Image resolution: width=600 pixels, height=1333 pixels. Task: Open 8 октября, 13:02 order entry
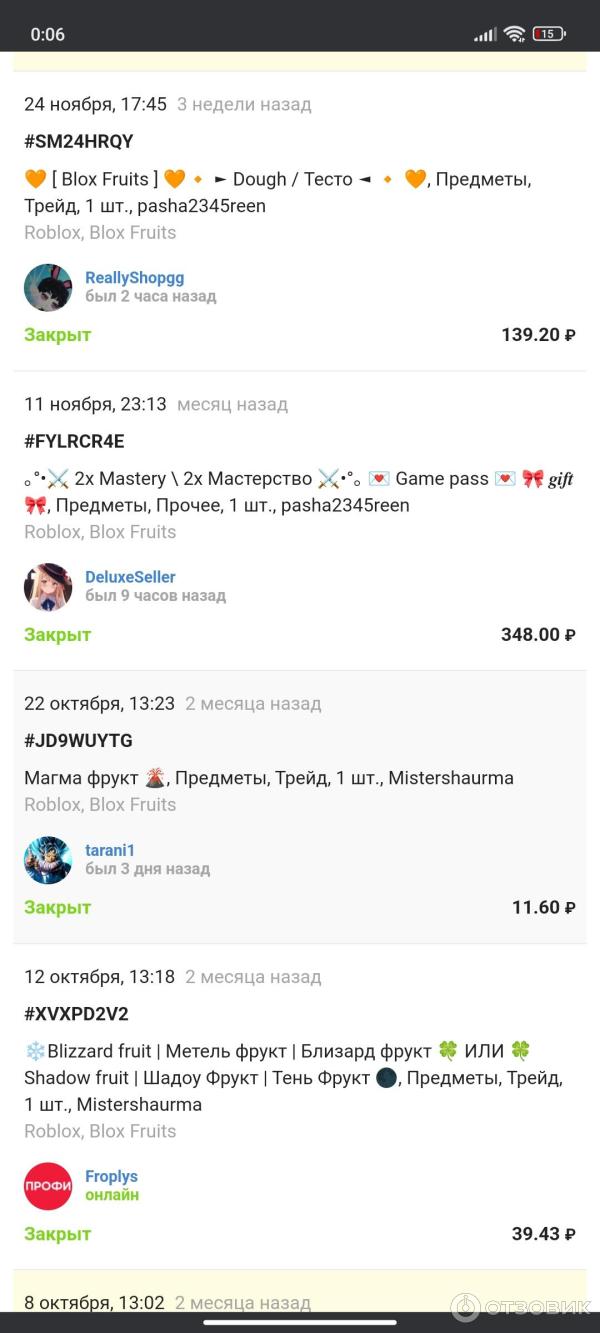tap(300, 1302)
